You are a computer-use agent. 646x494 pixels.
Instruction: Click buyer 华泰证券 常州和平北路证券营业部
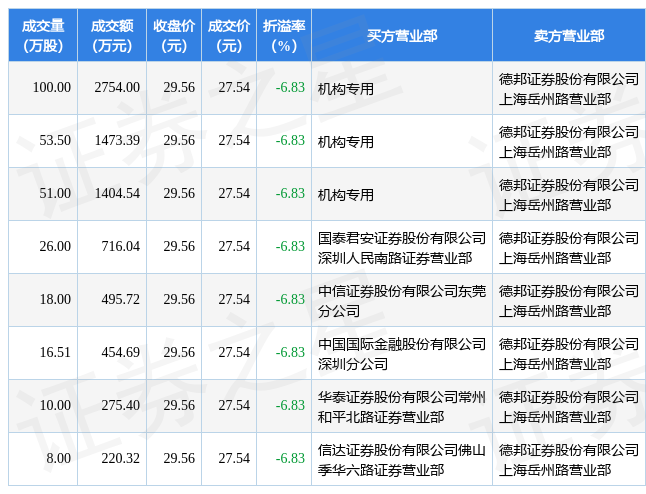(x=402, y=407)
